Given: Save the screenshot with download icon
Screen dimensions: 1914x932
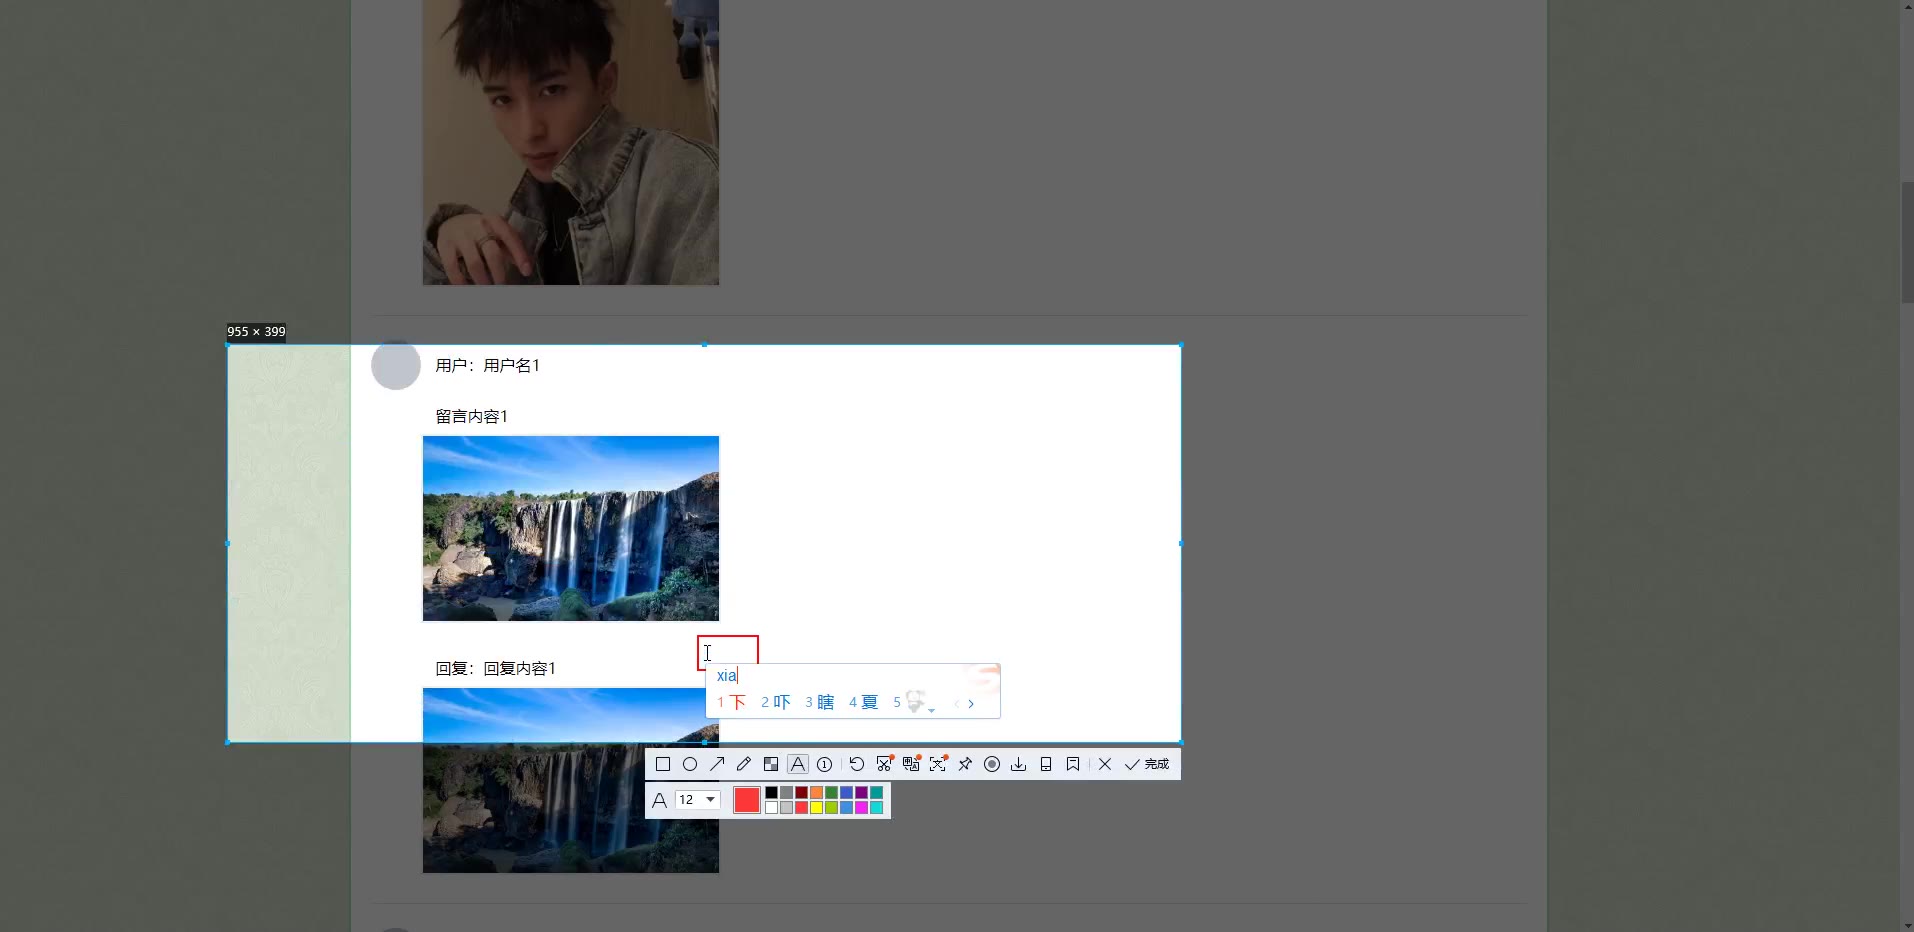Looking at the screenshot, I should 1019,764.
